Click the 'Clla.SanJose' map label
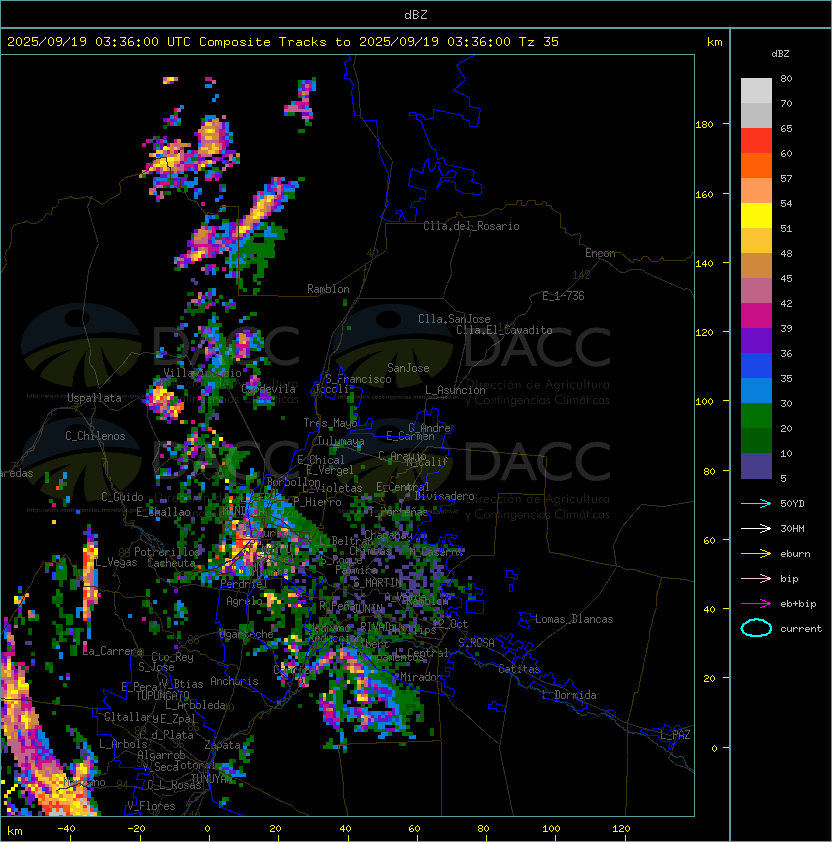The width and height of the screenshot is (832, 842). tap(454, 319)
